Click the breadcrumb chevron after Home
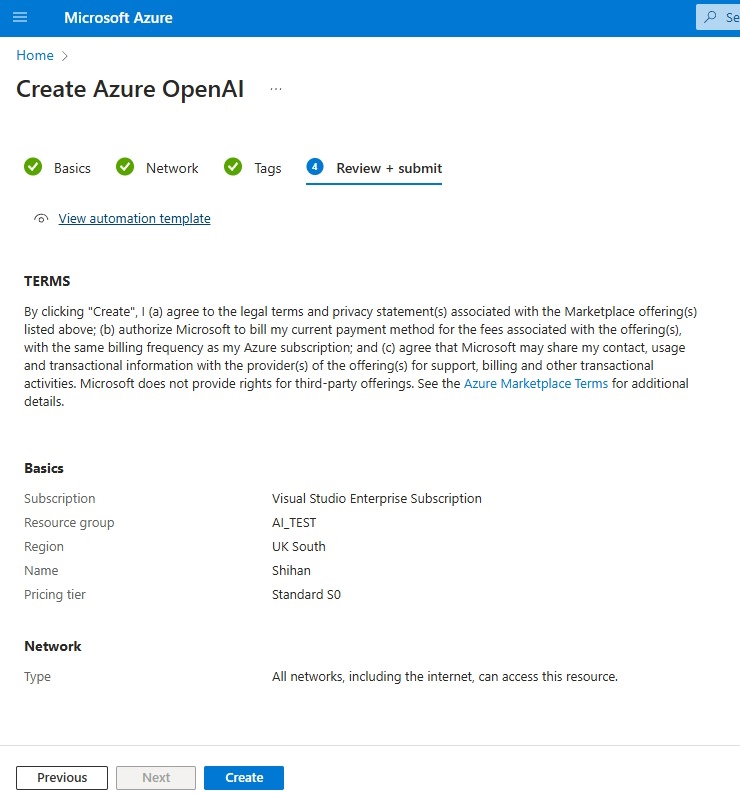Screen dimensions: 740x799 click(x=65, y=56)
